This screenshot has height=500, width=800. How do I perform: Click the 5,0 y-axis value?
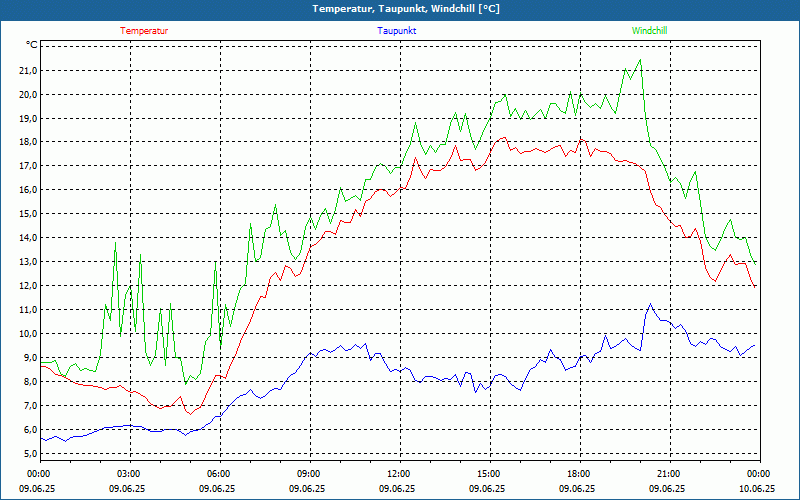tap(30, 454)
